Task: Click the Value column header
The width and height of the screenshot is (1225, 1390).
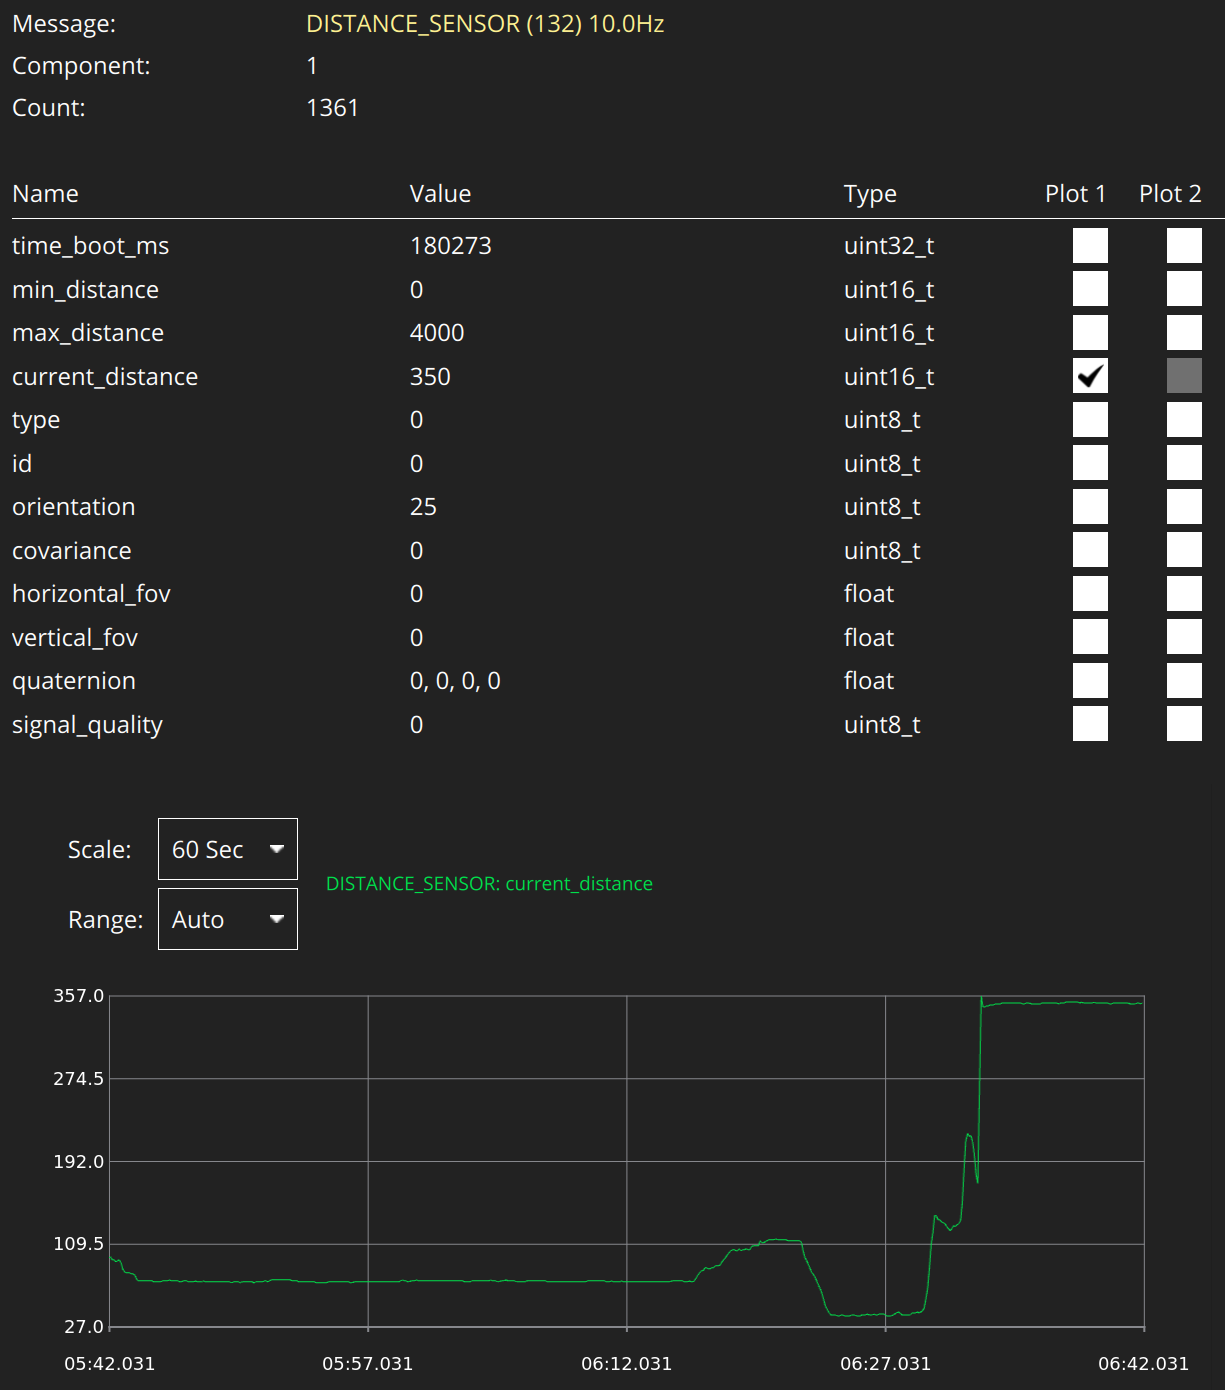Action: (440, 194)
